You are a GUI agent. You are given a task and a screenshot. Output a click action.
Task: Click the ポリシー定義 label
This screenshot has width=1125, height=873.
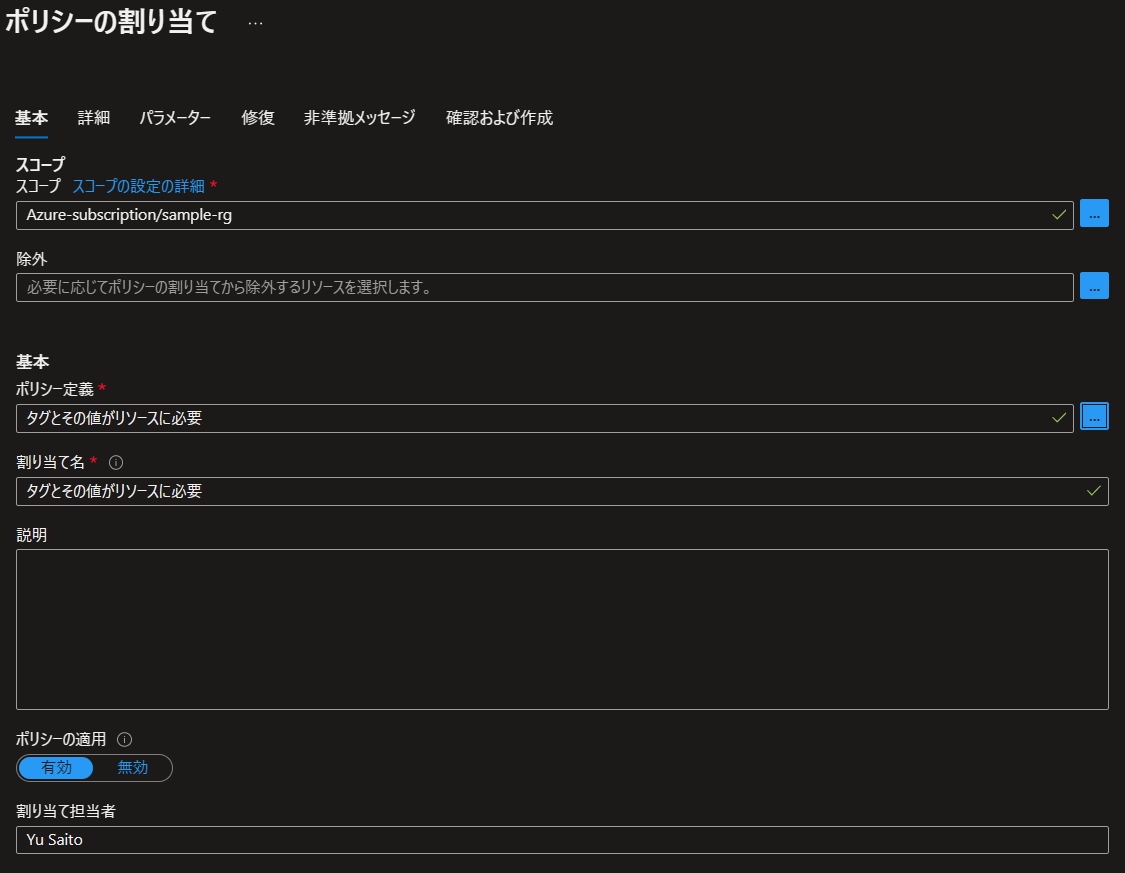tap(55, 390)
